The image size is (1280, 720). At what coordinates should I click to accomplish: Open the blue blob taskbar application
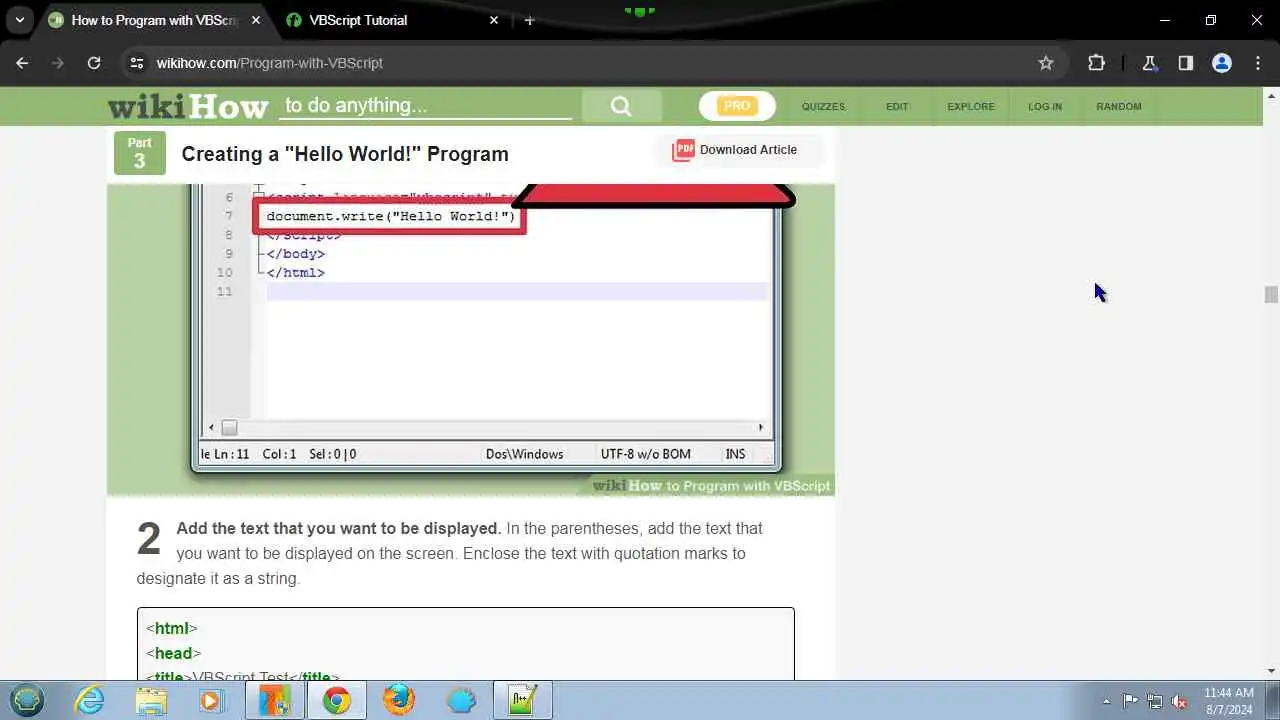pos(460,700)
